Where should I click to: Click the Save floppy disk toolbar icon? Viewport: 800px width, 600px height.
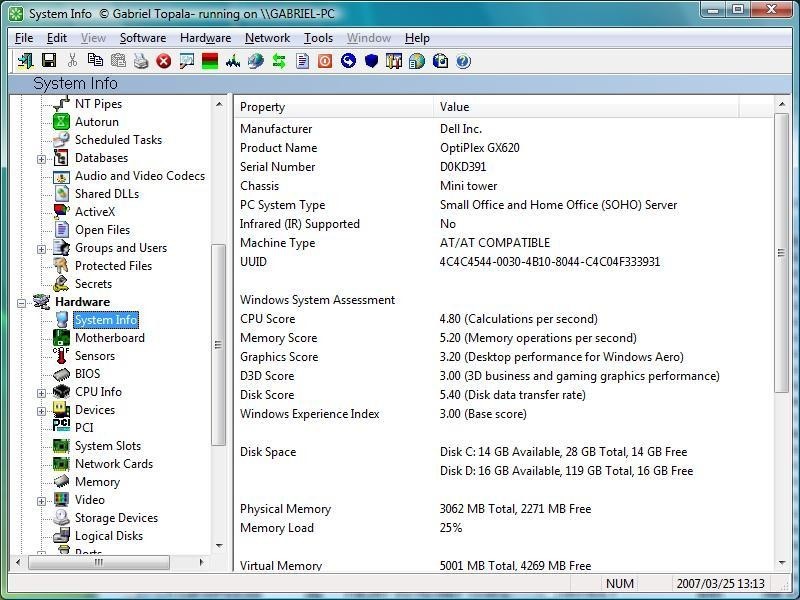pos(48,61)
